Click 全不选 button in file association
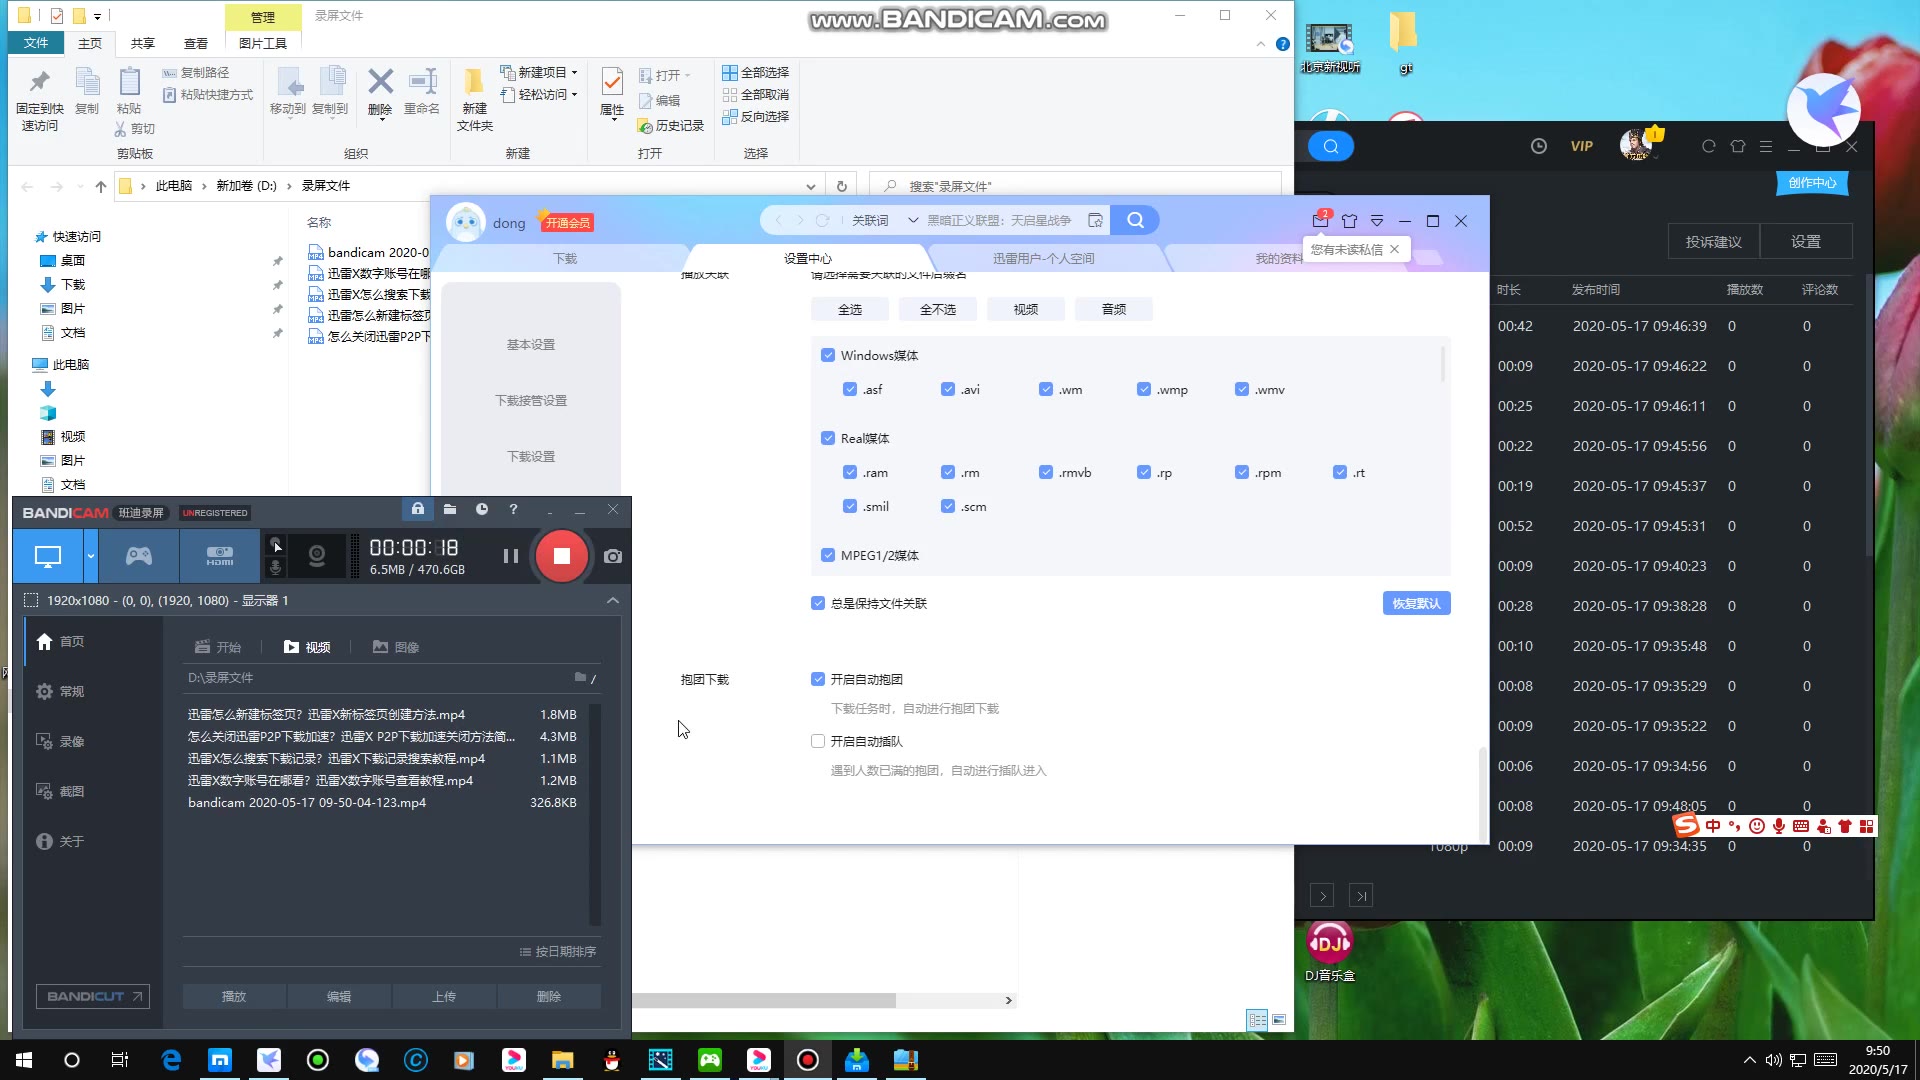Viewport: 1920px width, 1080px height. click(x=938, y=309)
